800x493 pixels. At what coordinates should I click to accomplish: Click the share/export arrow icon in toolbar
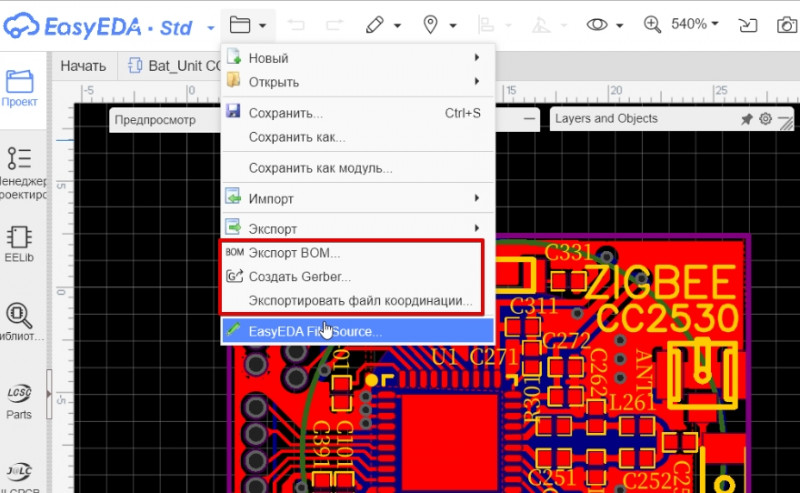[747, 24]
